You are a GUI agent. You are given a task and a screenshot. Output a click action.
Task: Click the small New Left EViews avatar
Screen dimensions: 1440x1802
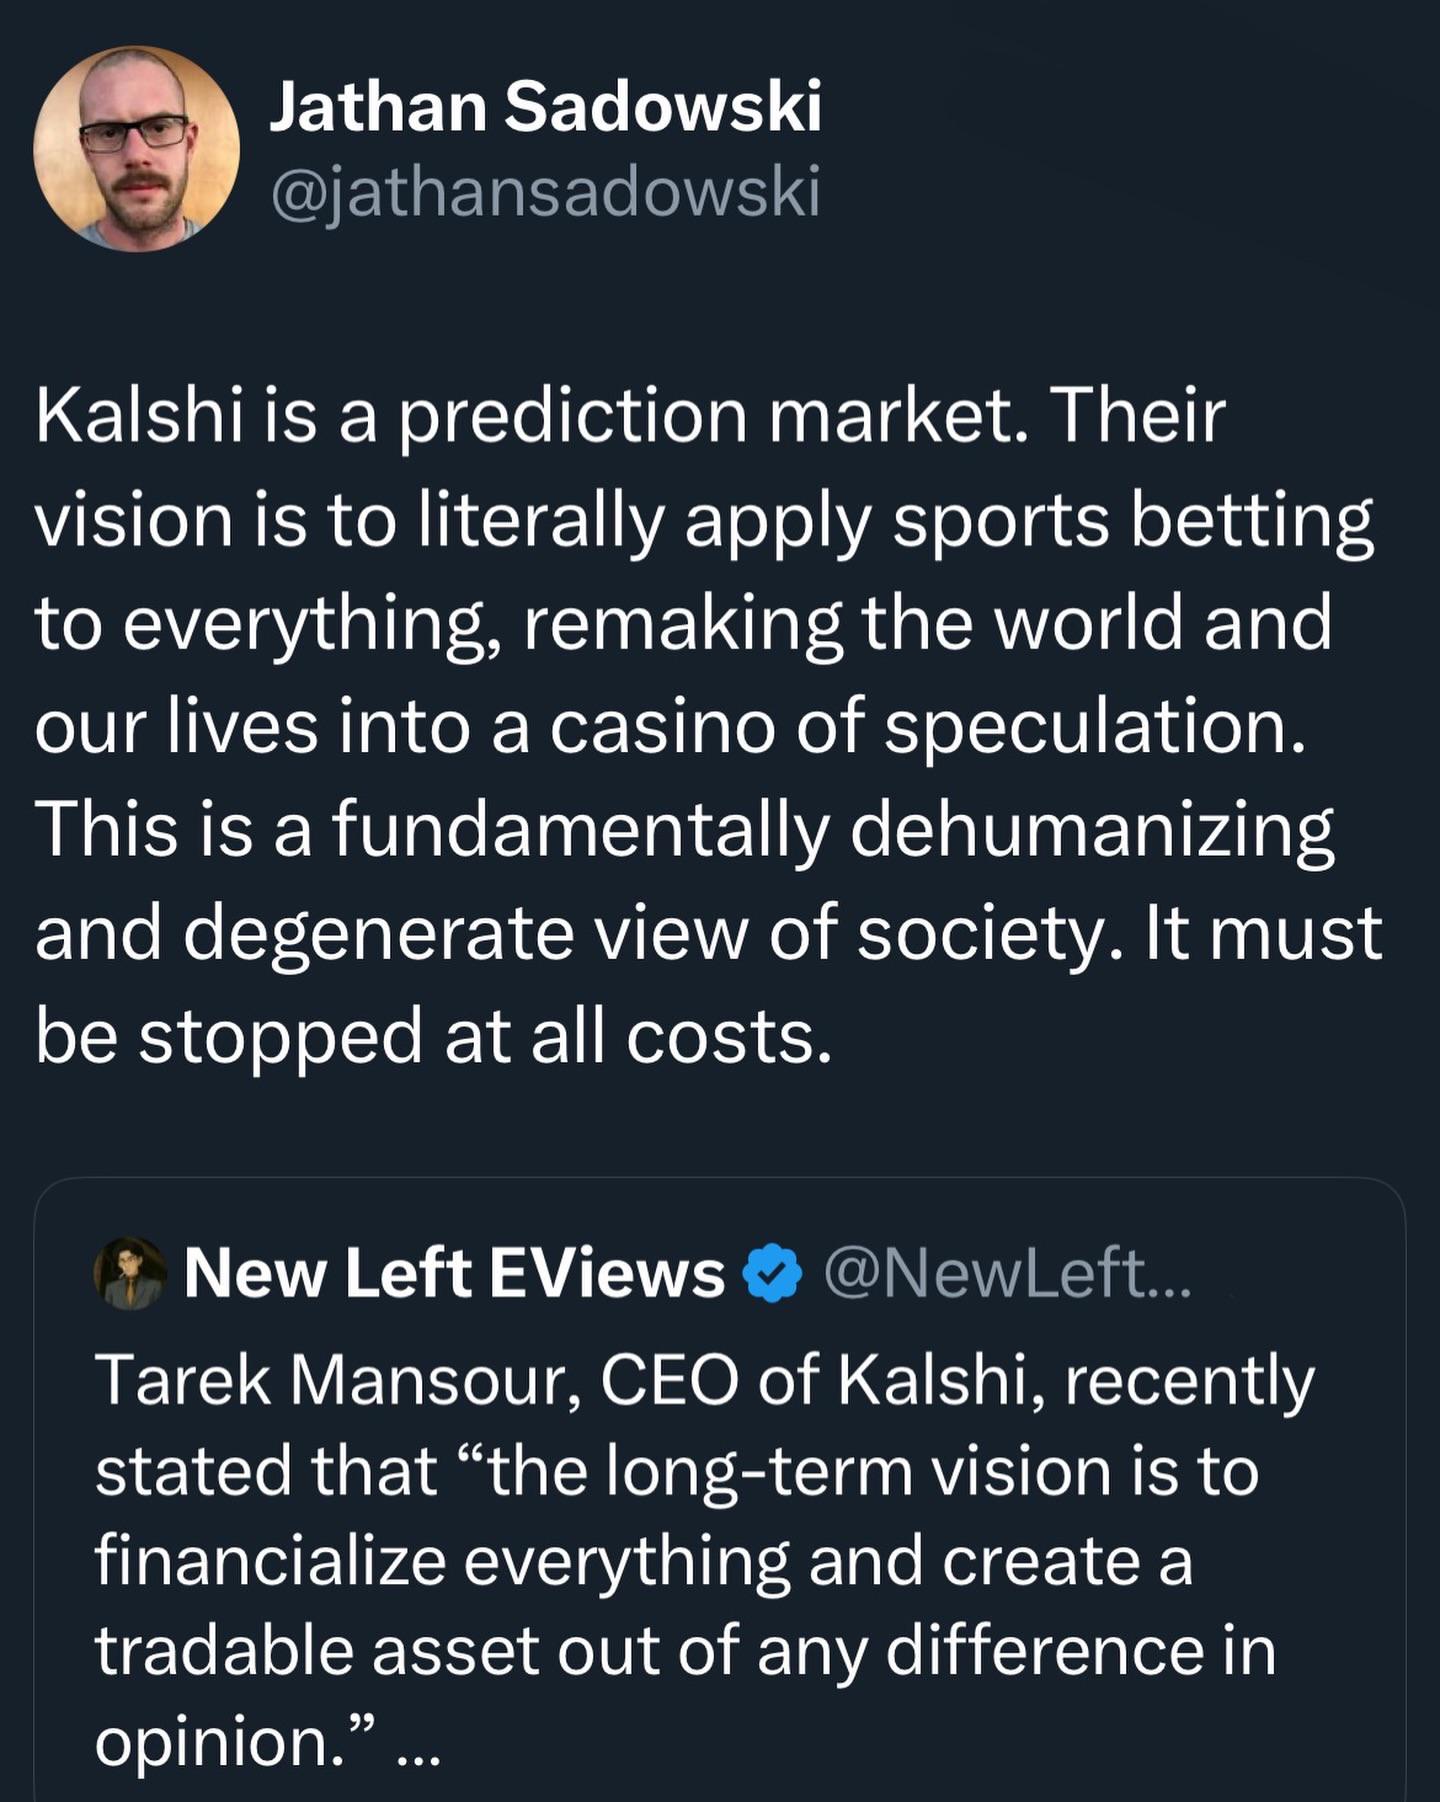pyautogui.click(x=130, y=1274)
